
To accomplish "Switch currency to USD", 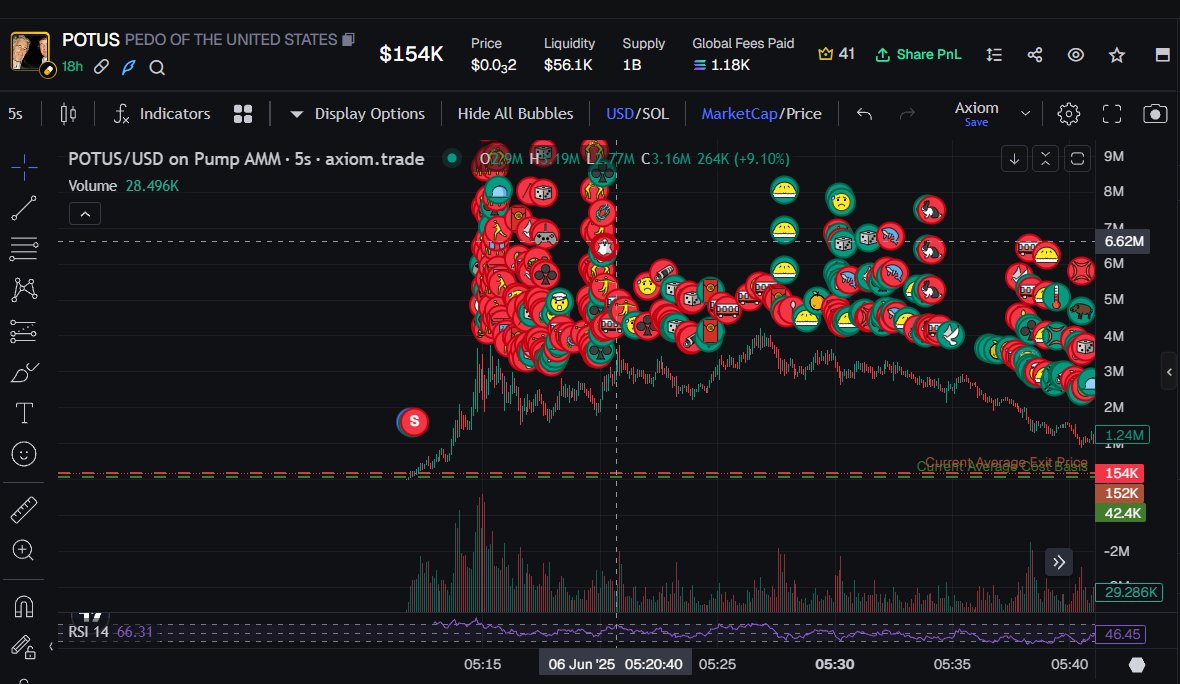I will click(619, 114).
